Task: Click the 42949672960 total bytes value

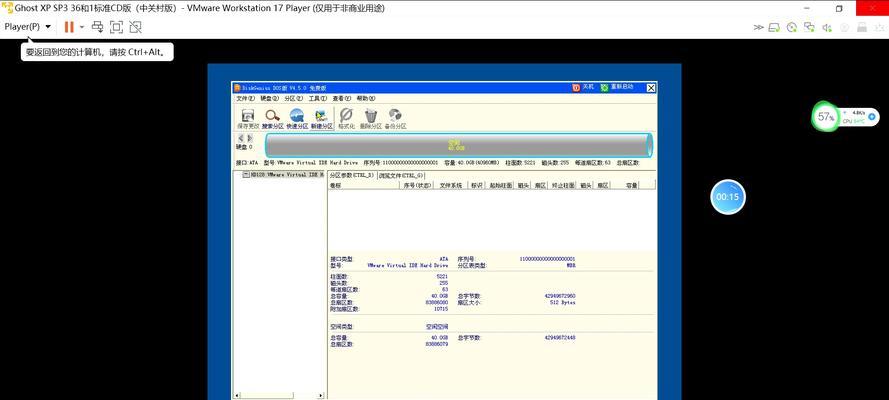Action: [x=560, y=296]
